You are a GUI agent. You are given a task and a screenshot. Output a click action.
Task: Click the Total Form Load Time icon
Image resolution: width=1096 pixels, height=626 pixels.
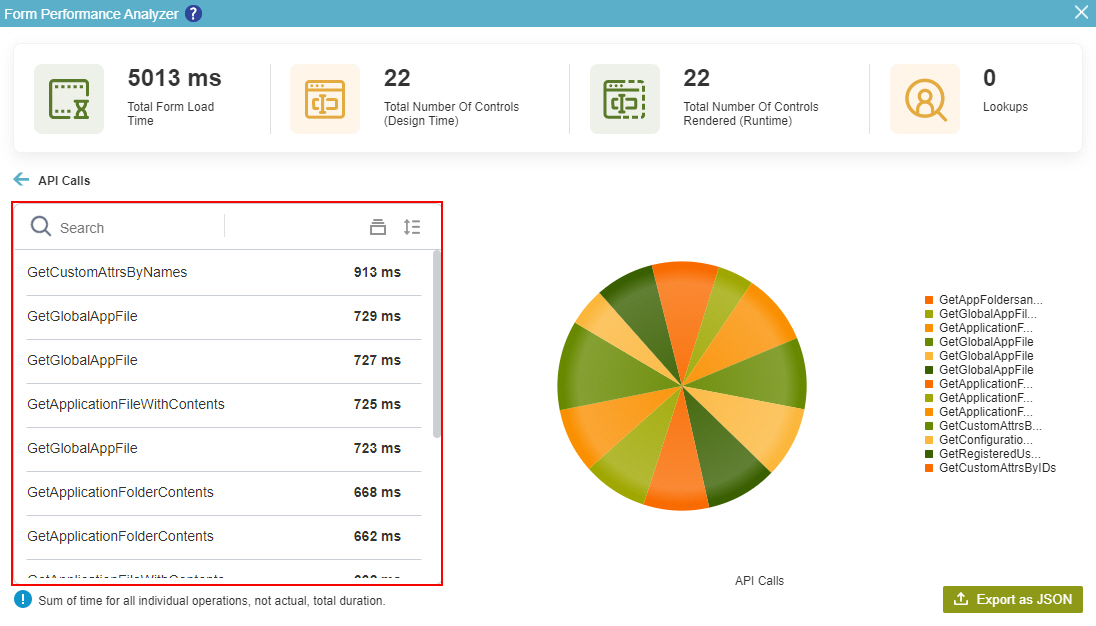pyautogui.click(x=68, y=99)
